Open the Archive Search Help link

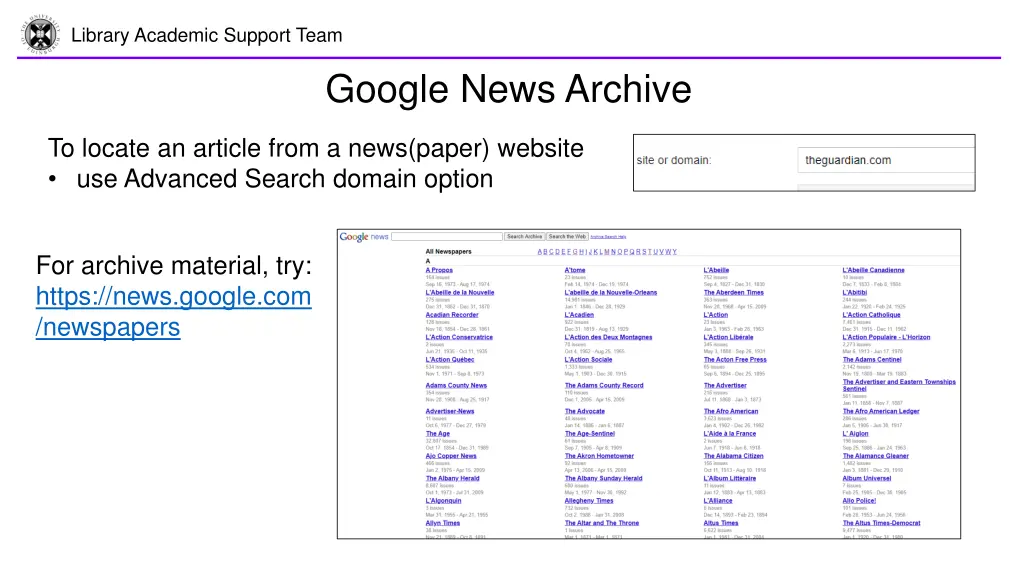click(x=608, y=237)
